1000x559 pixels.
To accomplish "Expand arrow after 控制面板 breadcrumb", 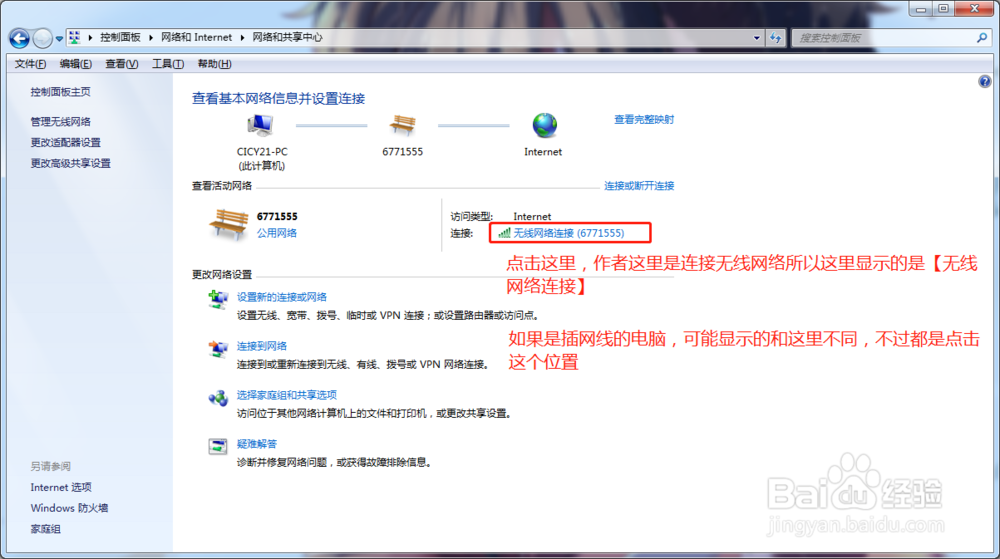I will [x=151, y=38].
